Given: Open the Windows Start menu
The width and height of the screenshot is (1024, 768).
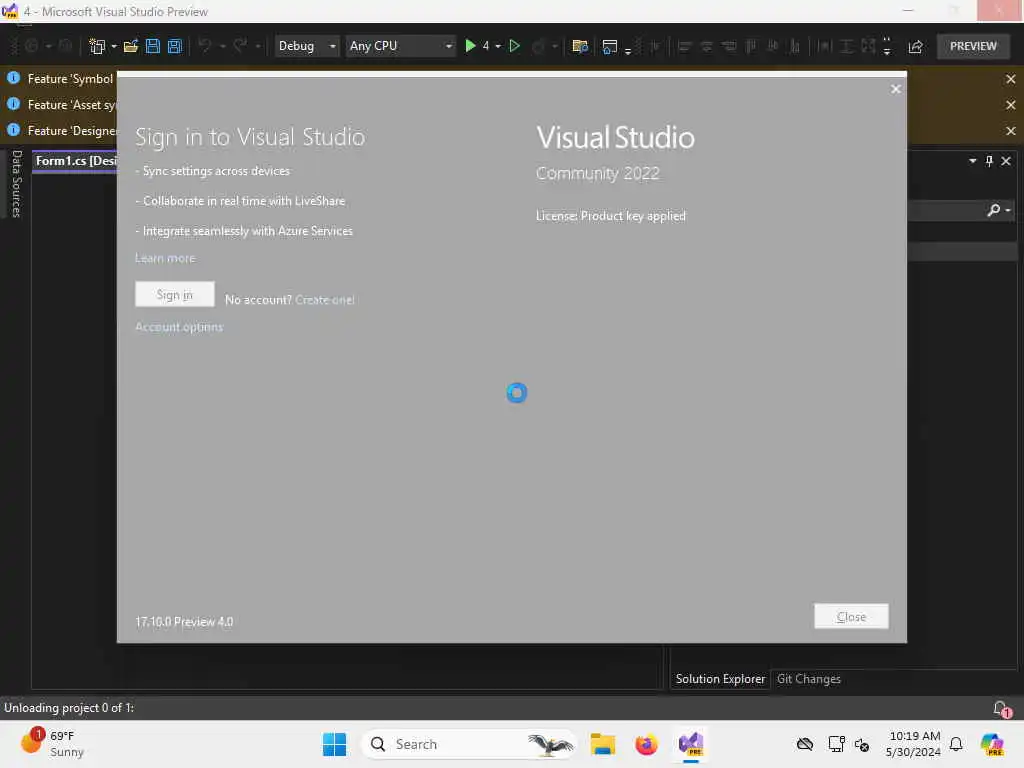Looking at the screenshot, I should coord(334,744).
